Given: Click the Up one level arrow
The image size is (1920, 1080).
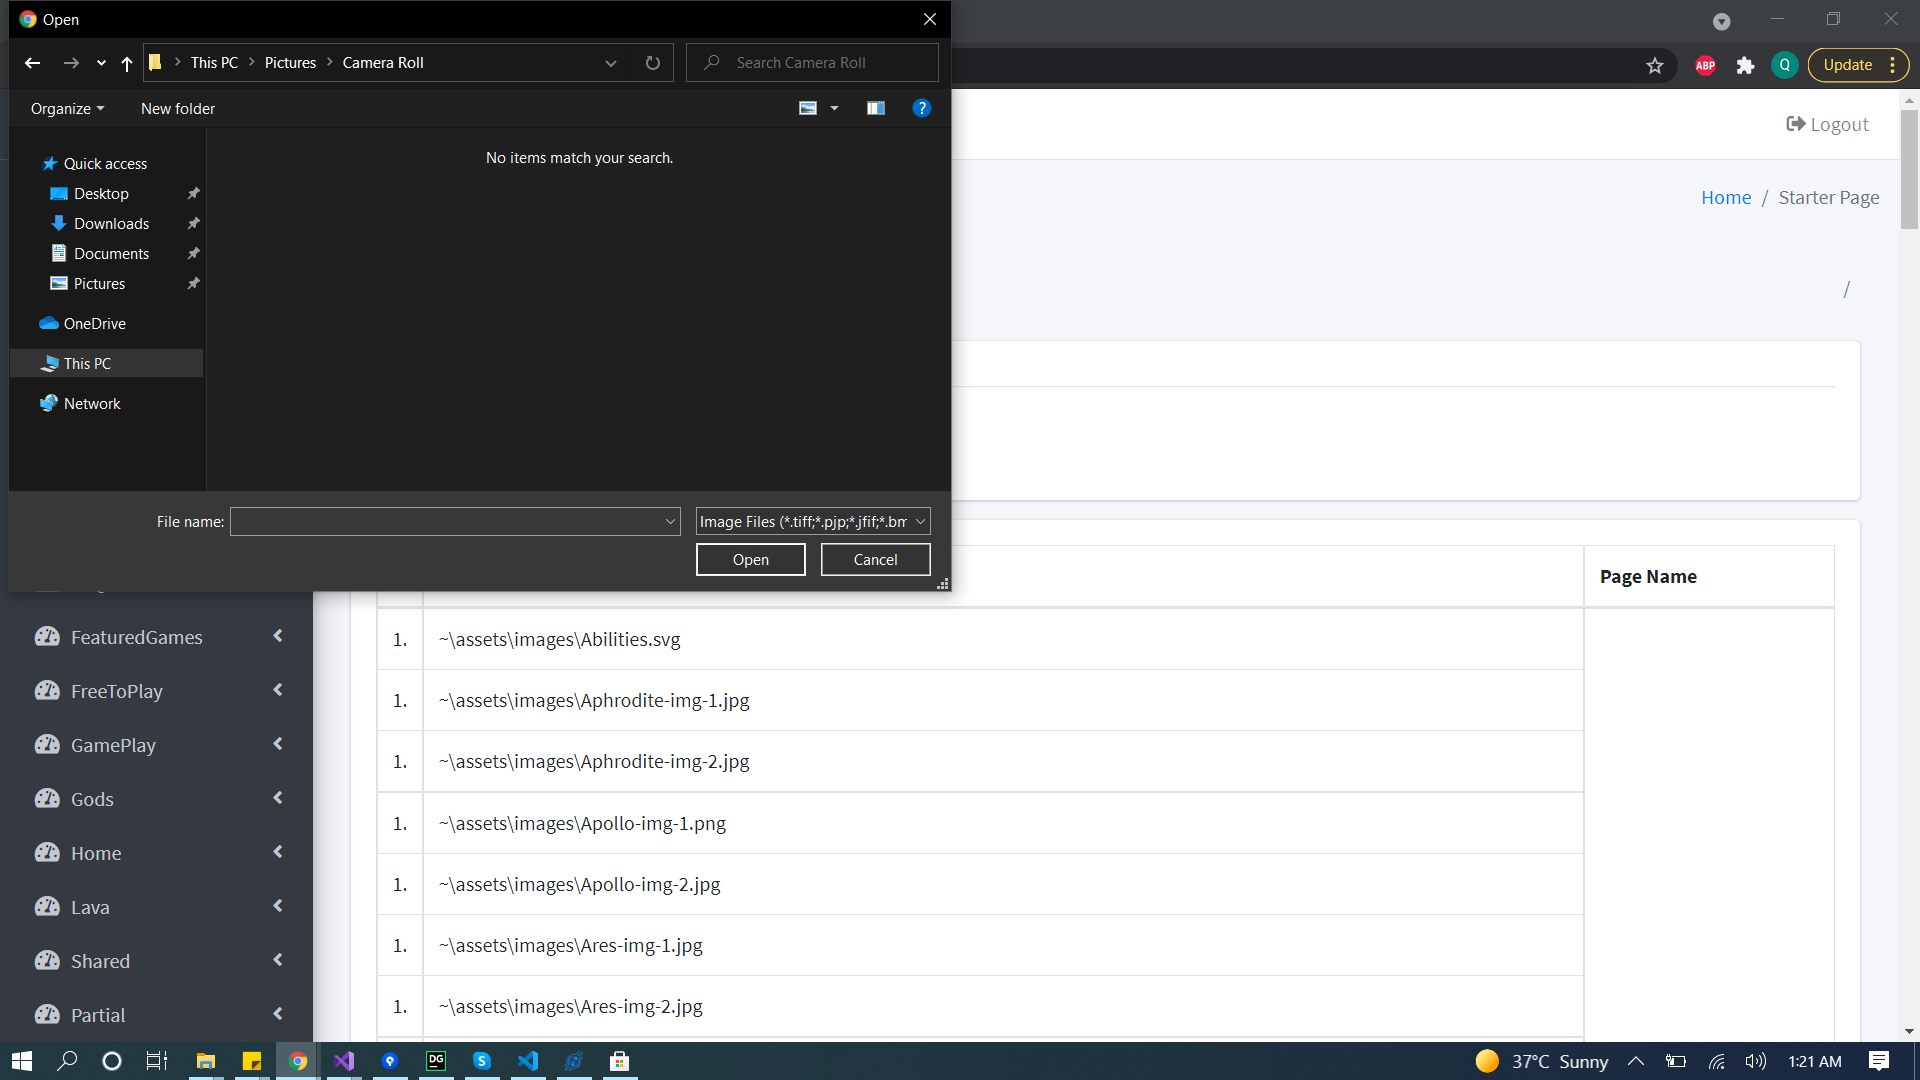Looking at the screenshot, I should pos(127,63).
